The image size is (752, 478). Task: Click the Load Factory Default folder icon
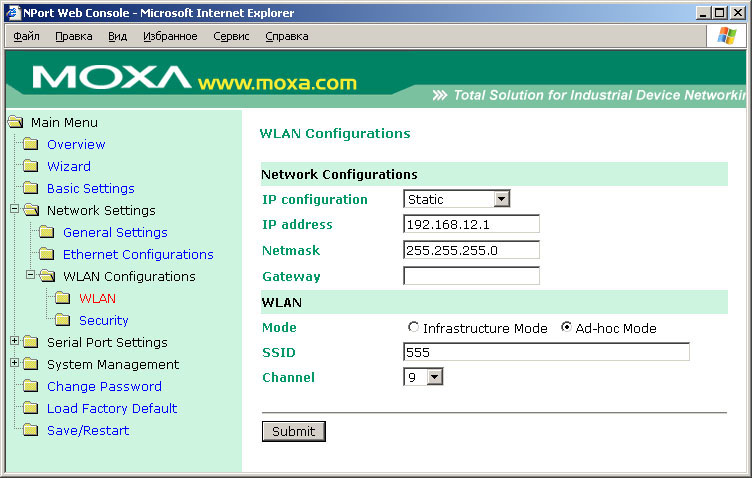pyautogui.click(x=30, y=409)
